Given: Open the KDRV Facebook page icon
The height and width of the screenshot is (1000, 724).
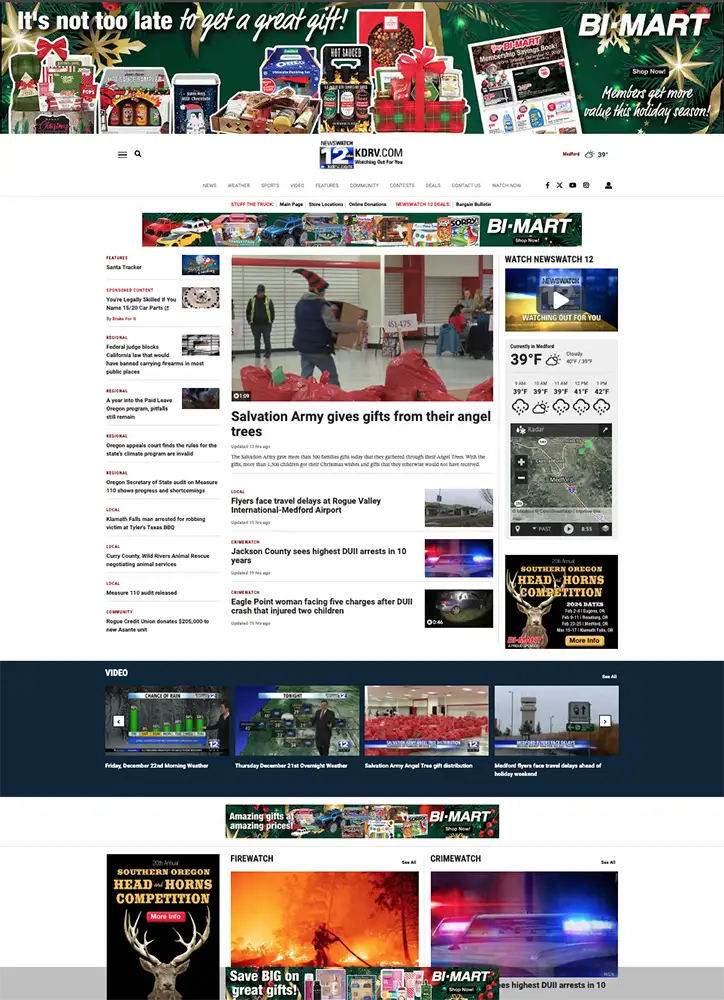Looking at the screenshot, I should point(547,186).
